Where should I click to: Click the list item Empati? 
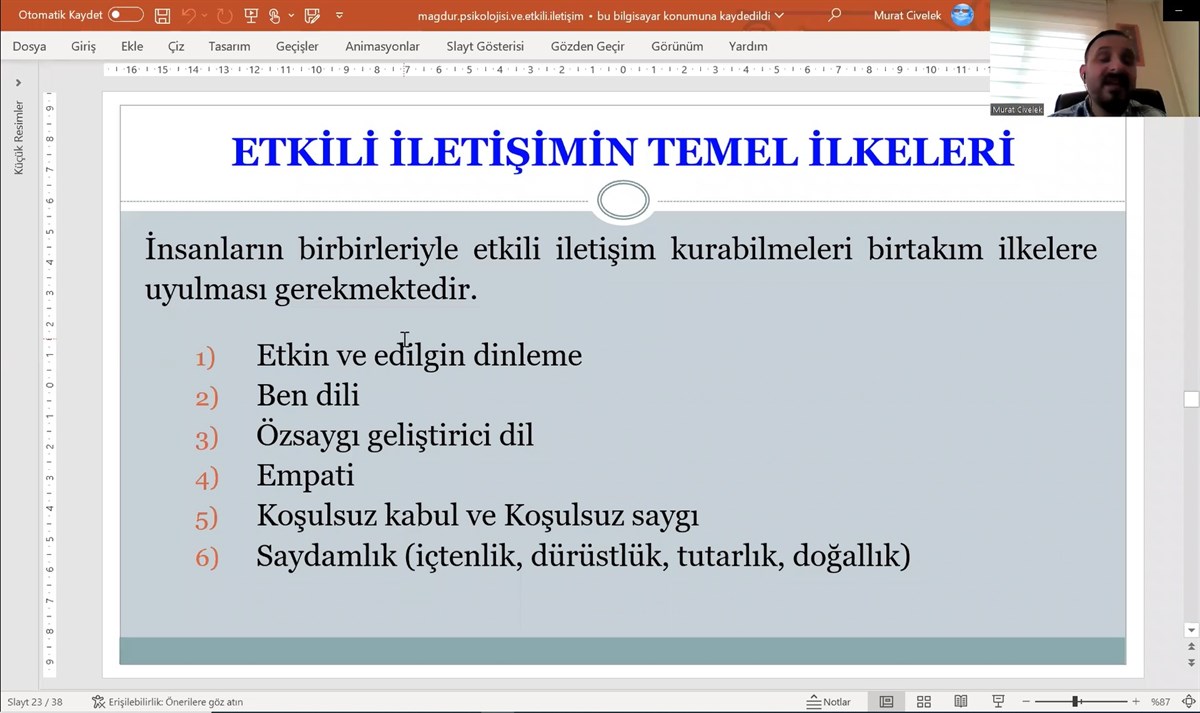(x=305, y=476)
